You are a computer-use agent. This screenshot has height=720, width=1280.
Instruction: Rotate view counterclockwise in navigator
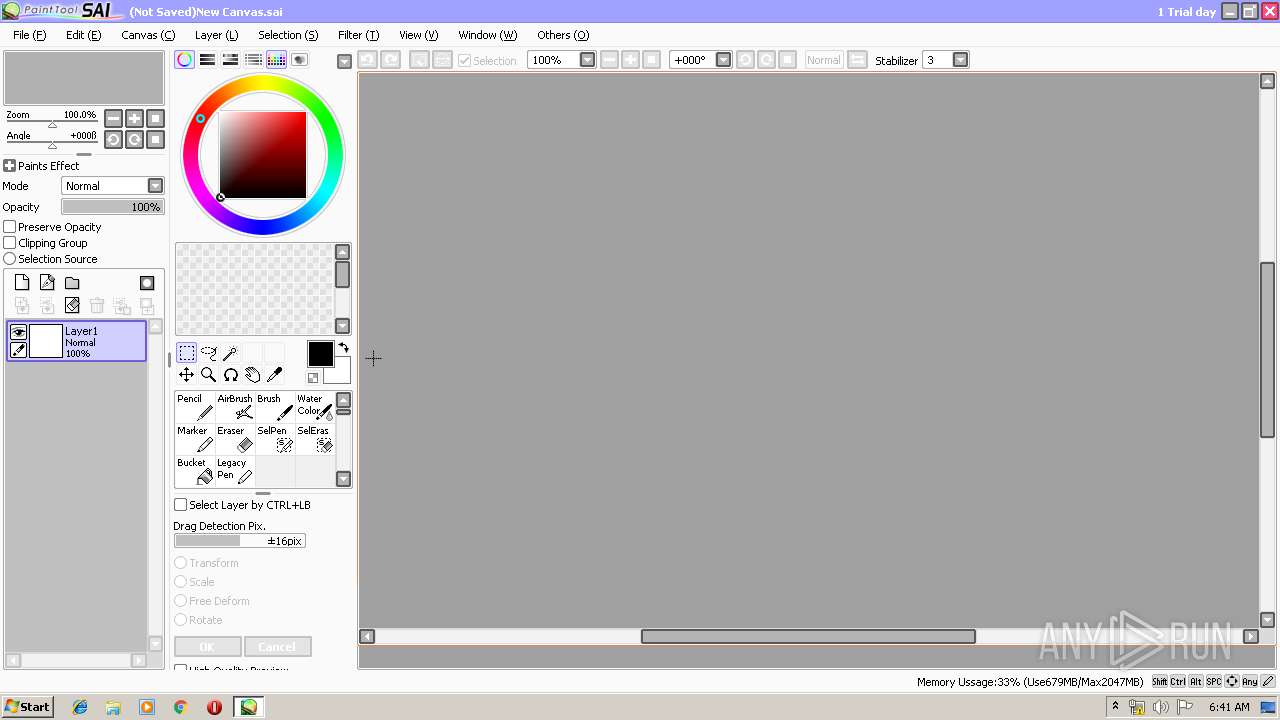[x=114, y=139]
